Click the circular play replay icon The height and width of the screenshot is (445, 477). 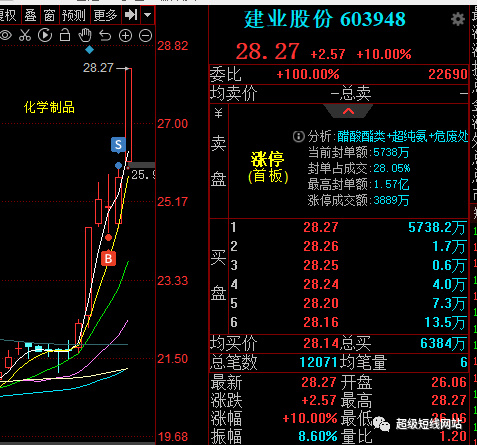[x=45, y=35]
